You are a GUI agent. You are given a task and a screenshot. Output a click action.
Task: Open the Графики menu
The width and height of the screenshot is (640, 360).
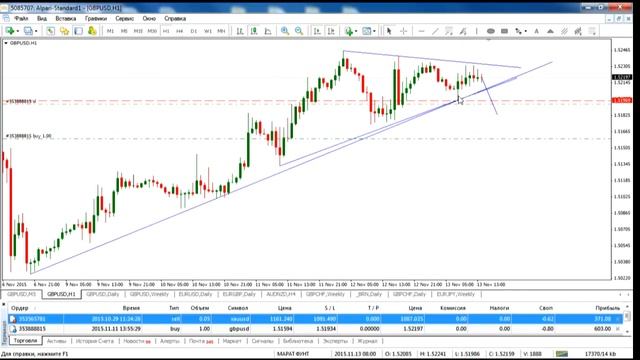(x=96, y=19)
